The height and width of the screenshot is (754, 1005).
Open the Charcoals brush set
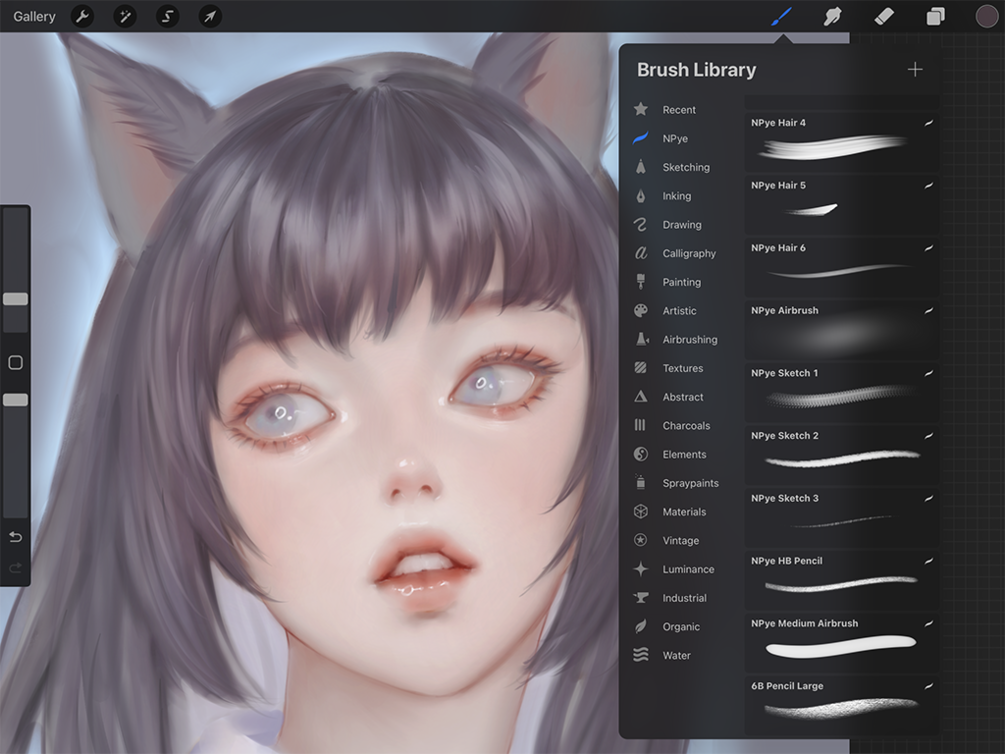tap(681, 426)
